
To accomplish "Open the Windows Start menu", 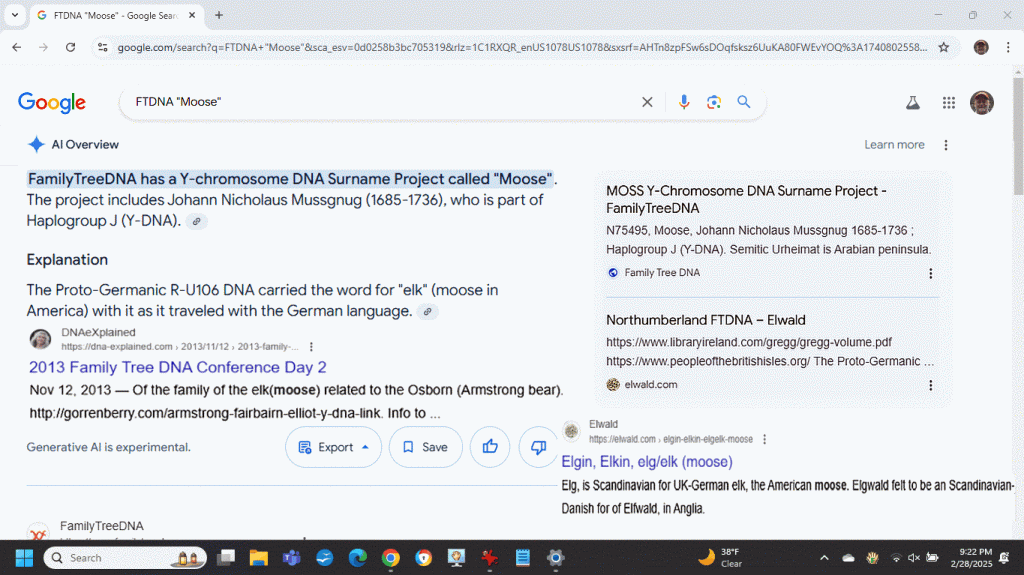I will pos(24,557).
